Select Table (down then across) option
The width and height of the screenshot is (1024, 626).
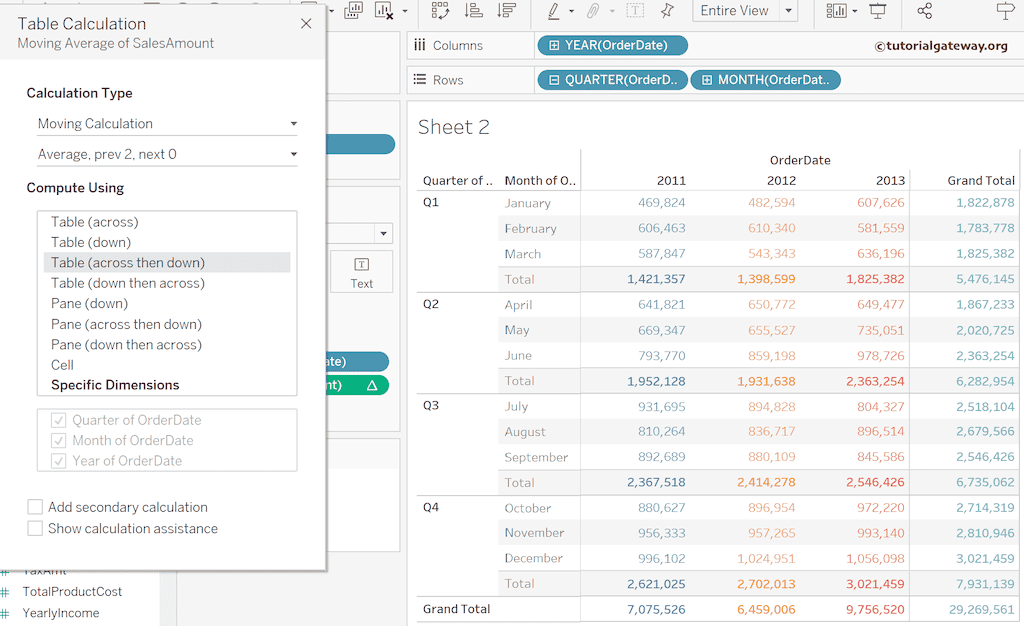click(128, 283)
